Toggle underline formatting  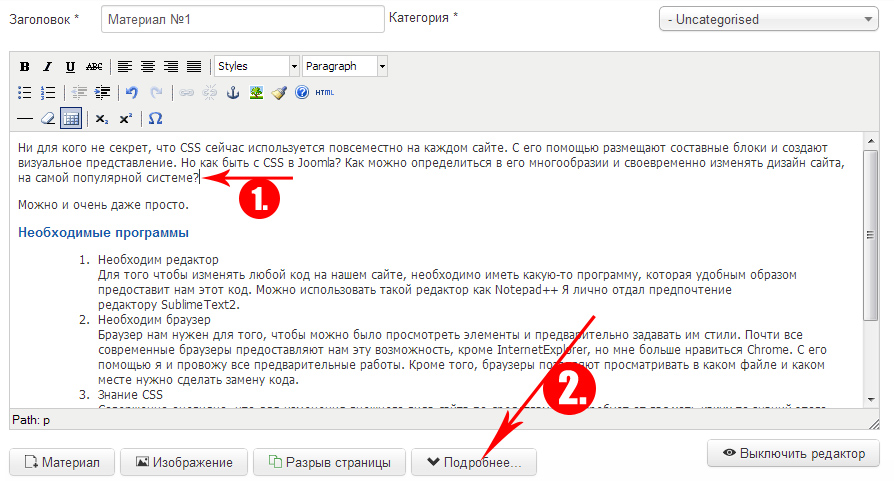70,67
